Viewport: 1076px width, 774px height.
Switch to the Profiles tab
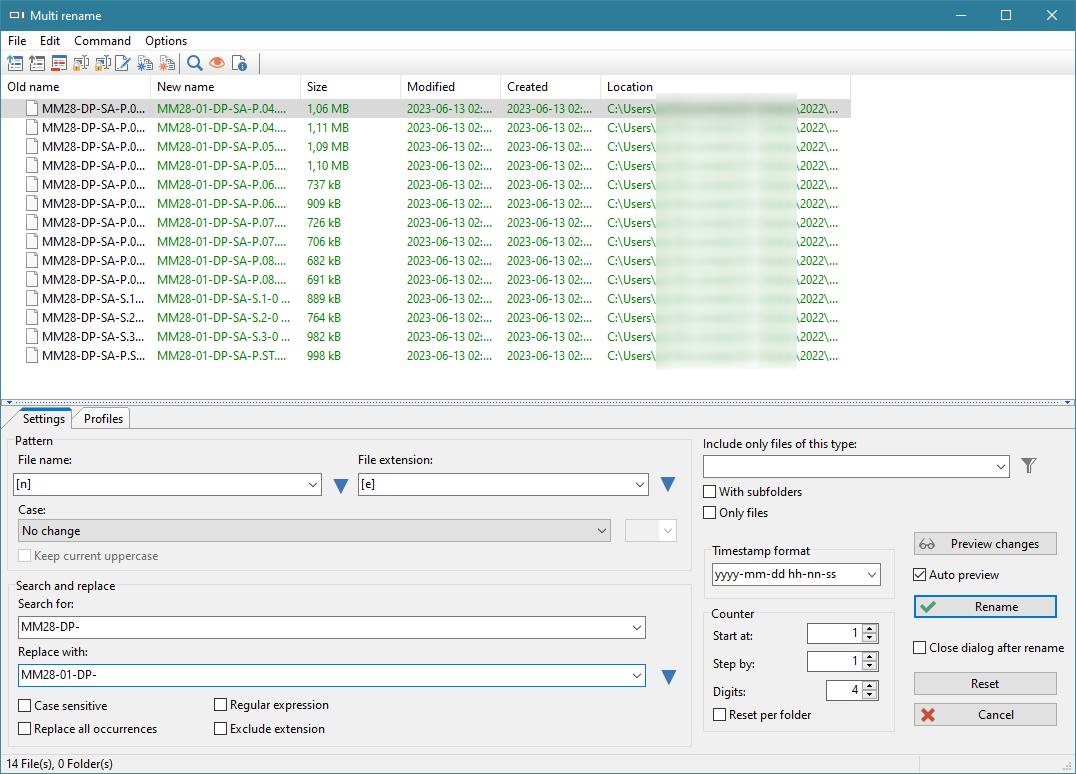[x=103, y=419]
